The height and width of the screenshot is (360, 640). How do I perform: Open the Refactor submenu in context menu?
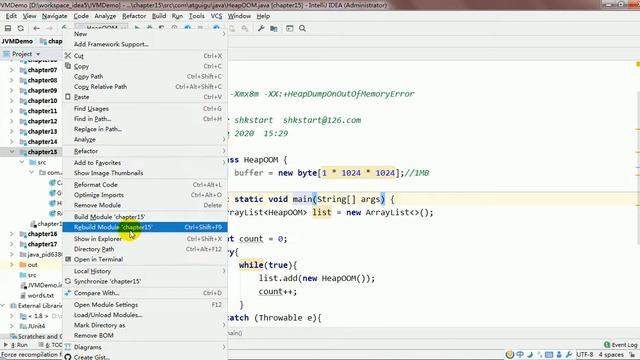pos(145,151)
